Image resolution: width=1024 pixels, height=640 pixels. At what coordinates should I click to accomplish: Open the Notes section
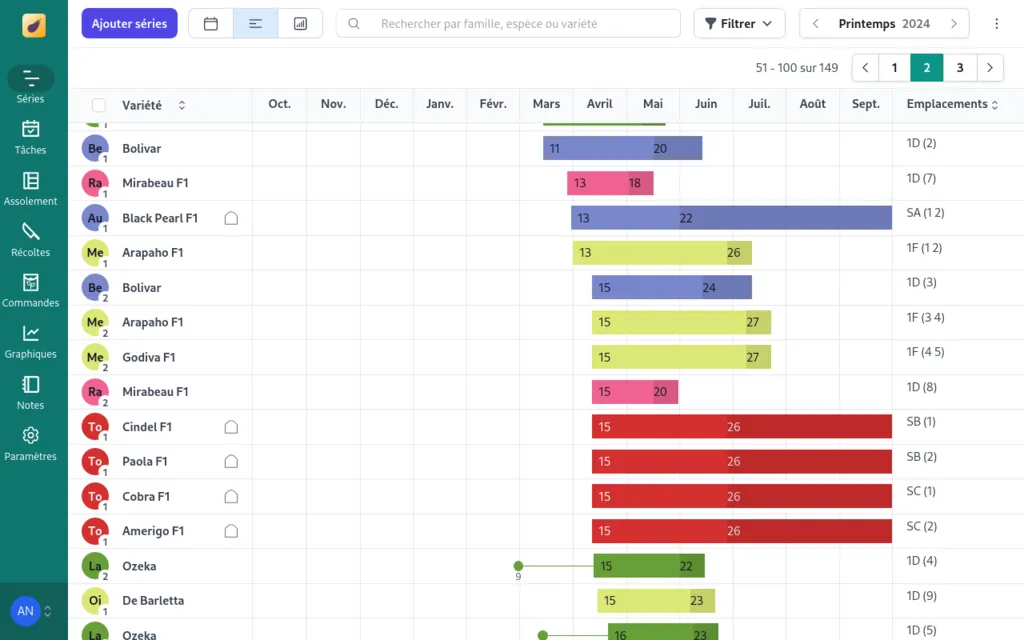pyautogui.click(x=30, y=392)
